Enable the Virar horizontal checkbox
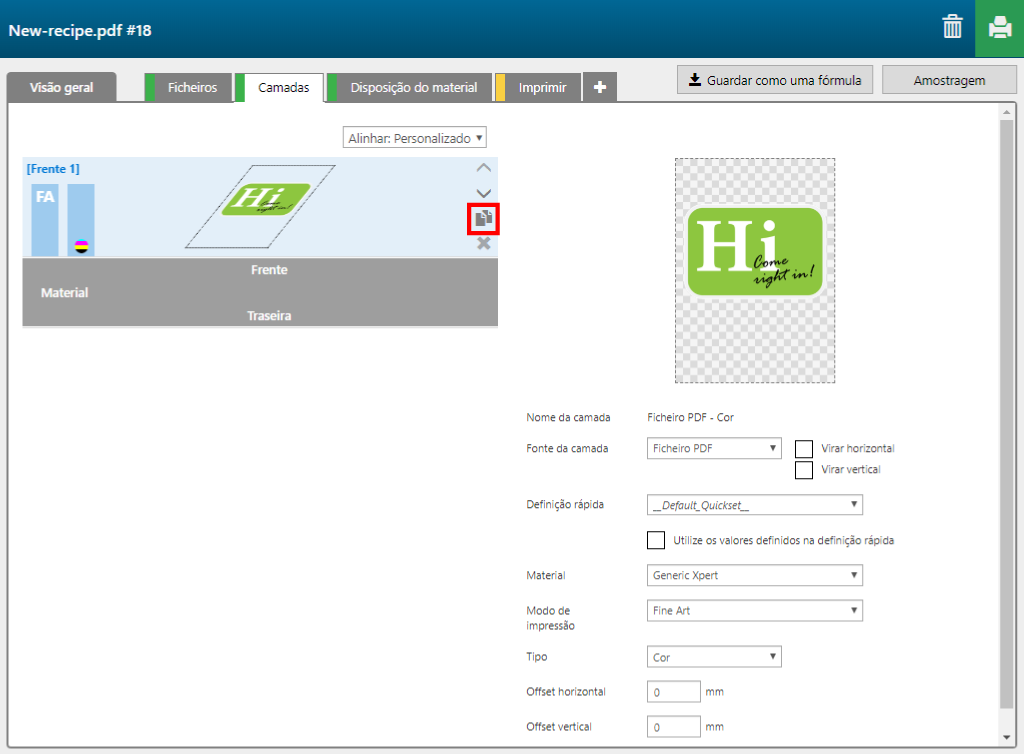The image size is (1024, 754). [803, 449]
